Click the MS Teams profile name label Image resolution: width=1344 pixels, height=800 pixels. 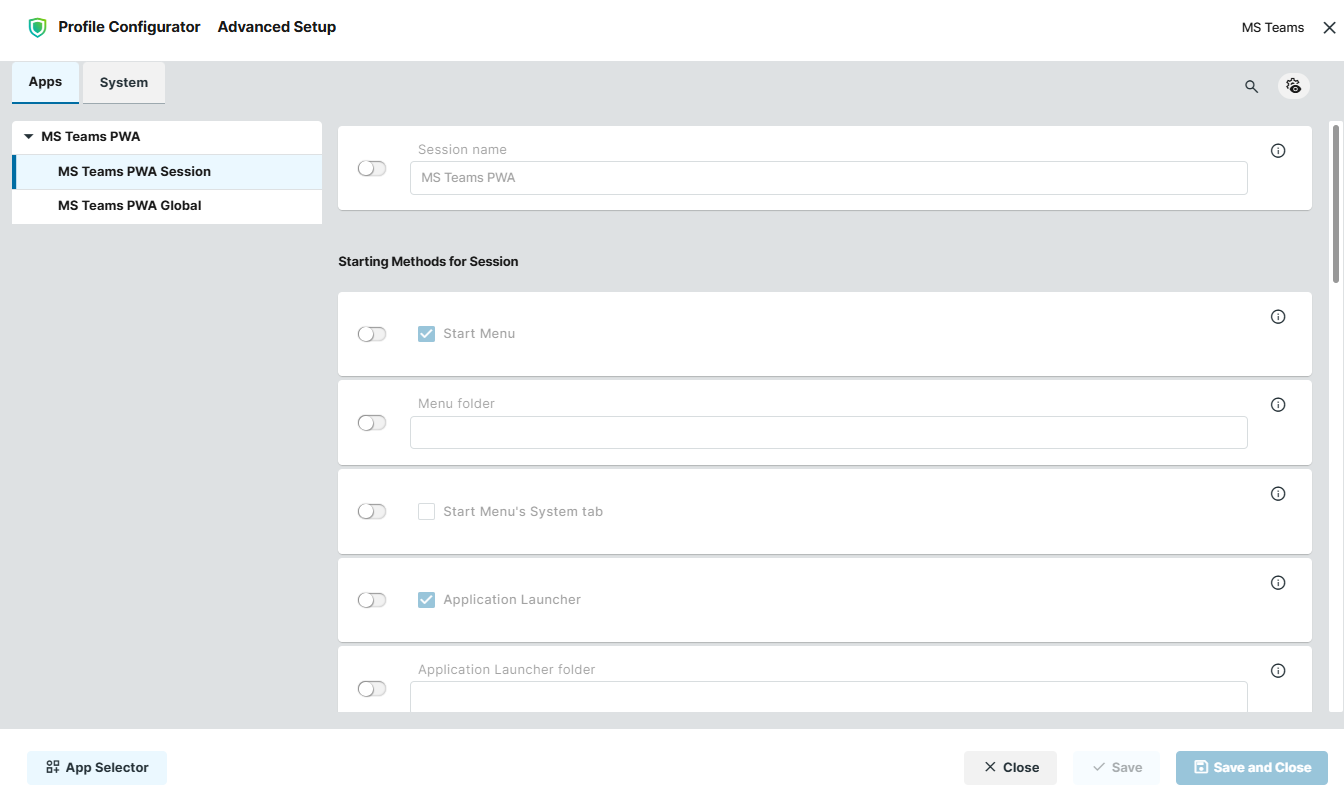click(1273, 28)
